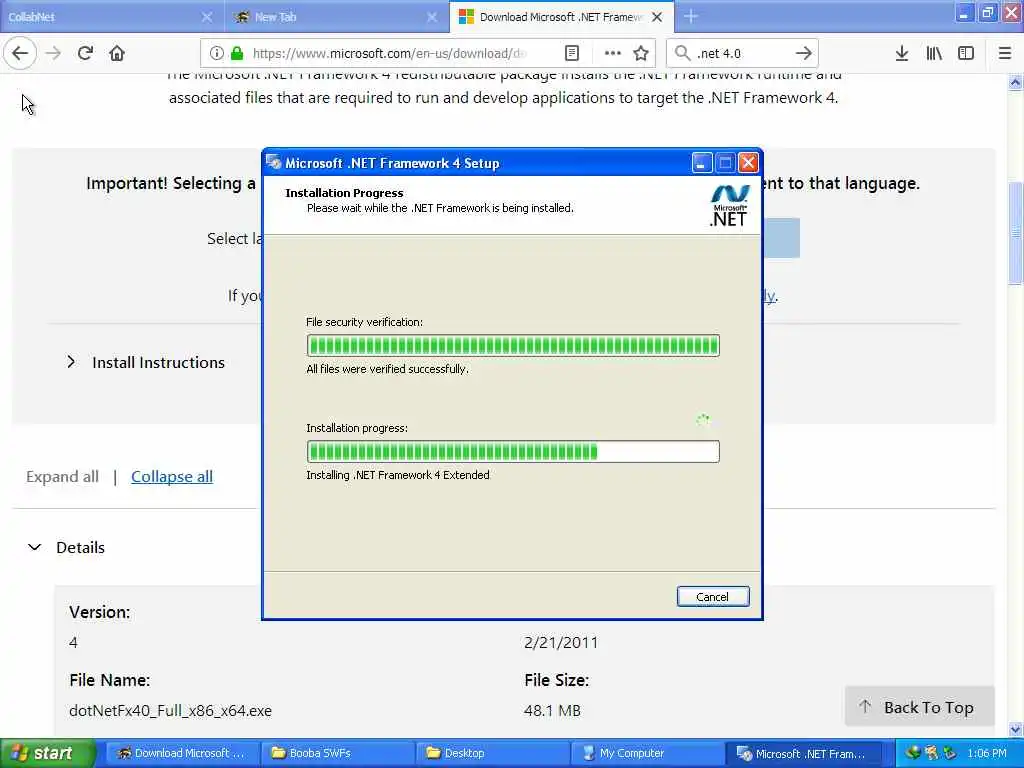Click the scrollbar down arrow
Image resolution: width=1024 pixels, height=768 pixels.
pos(1015,729)
